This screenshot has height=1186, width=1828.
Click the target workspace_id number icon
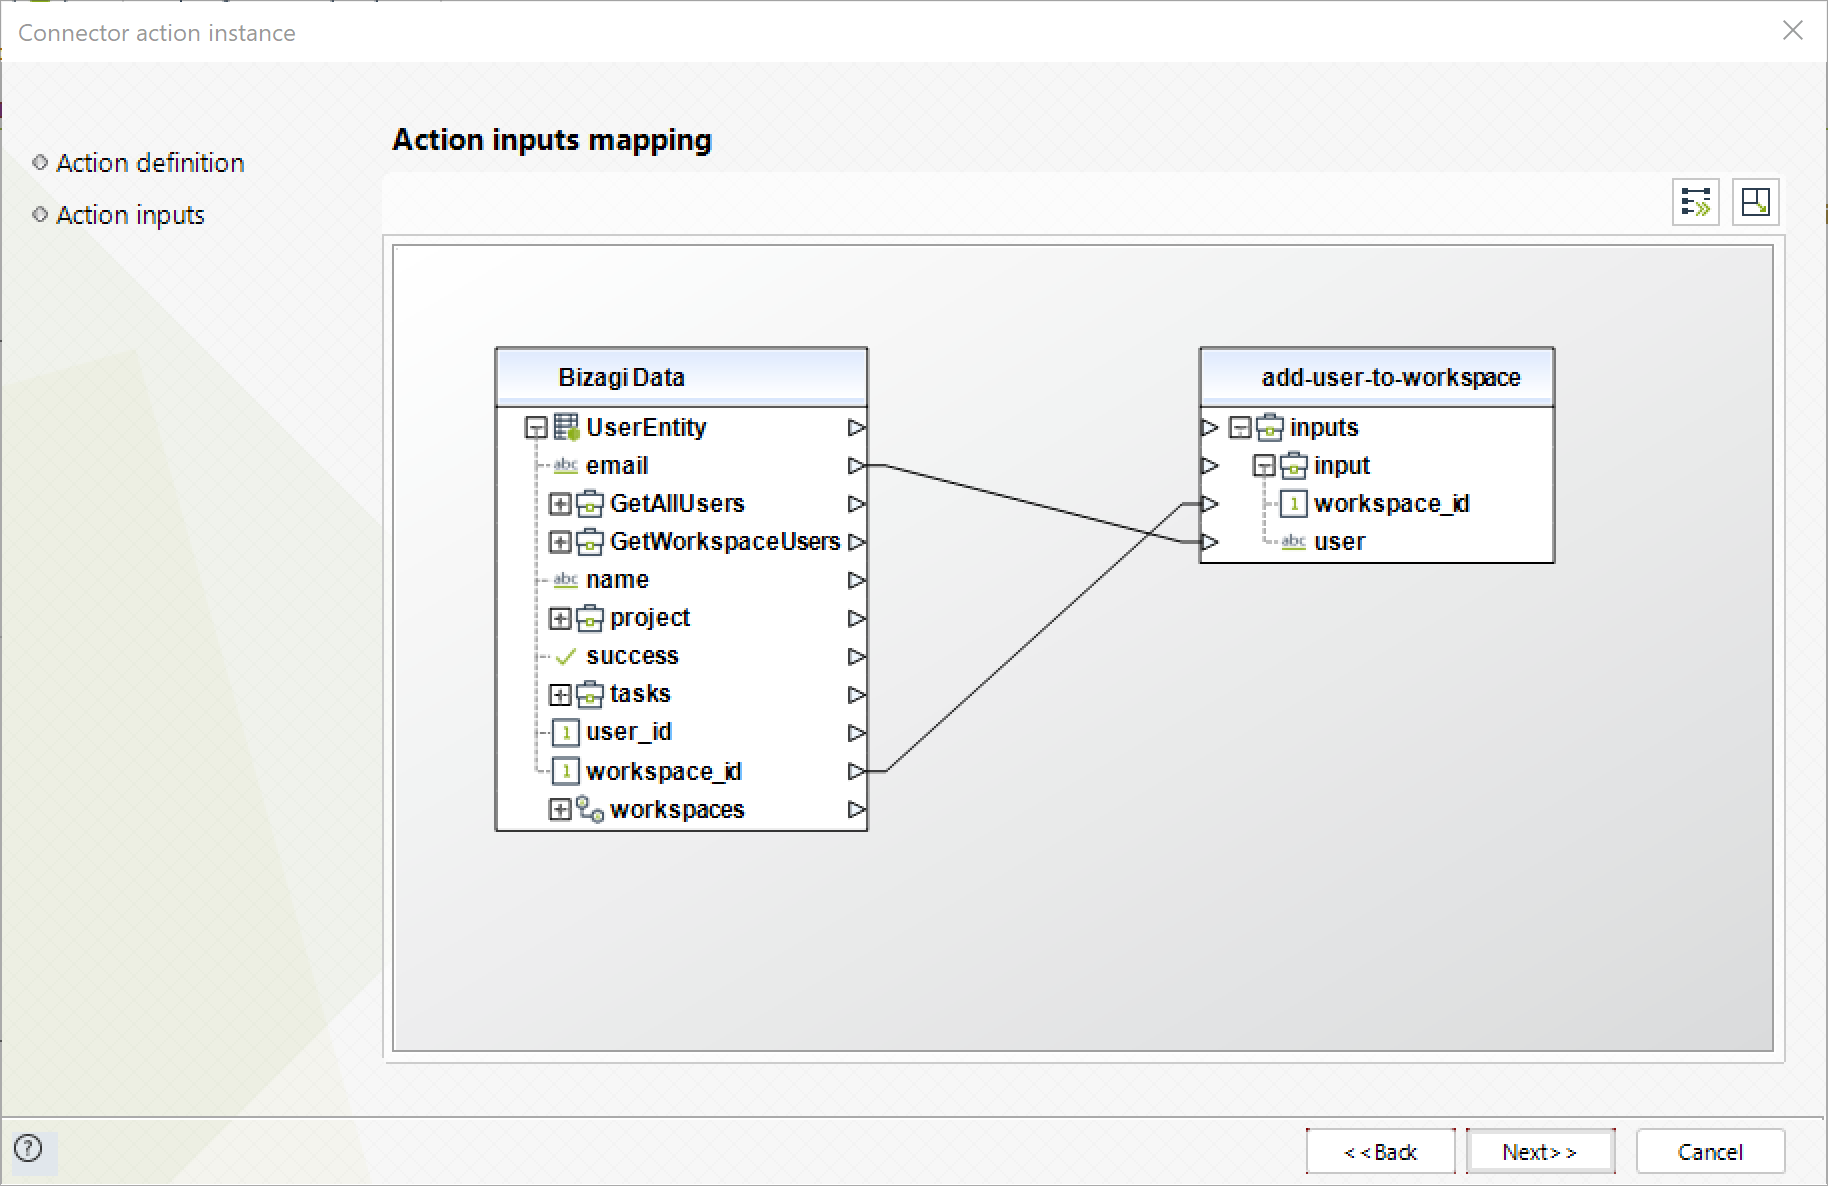1294,504
